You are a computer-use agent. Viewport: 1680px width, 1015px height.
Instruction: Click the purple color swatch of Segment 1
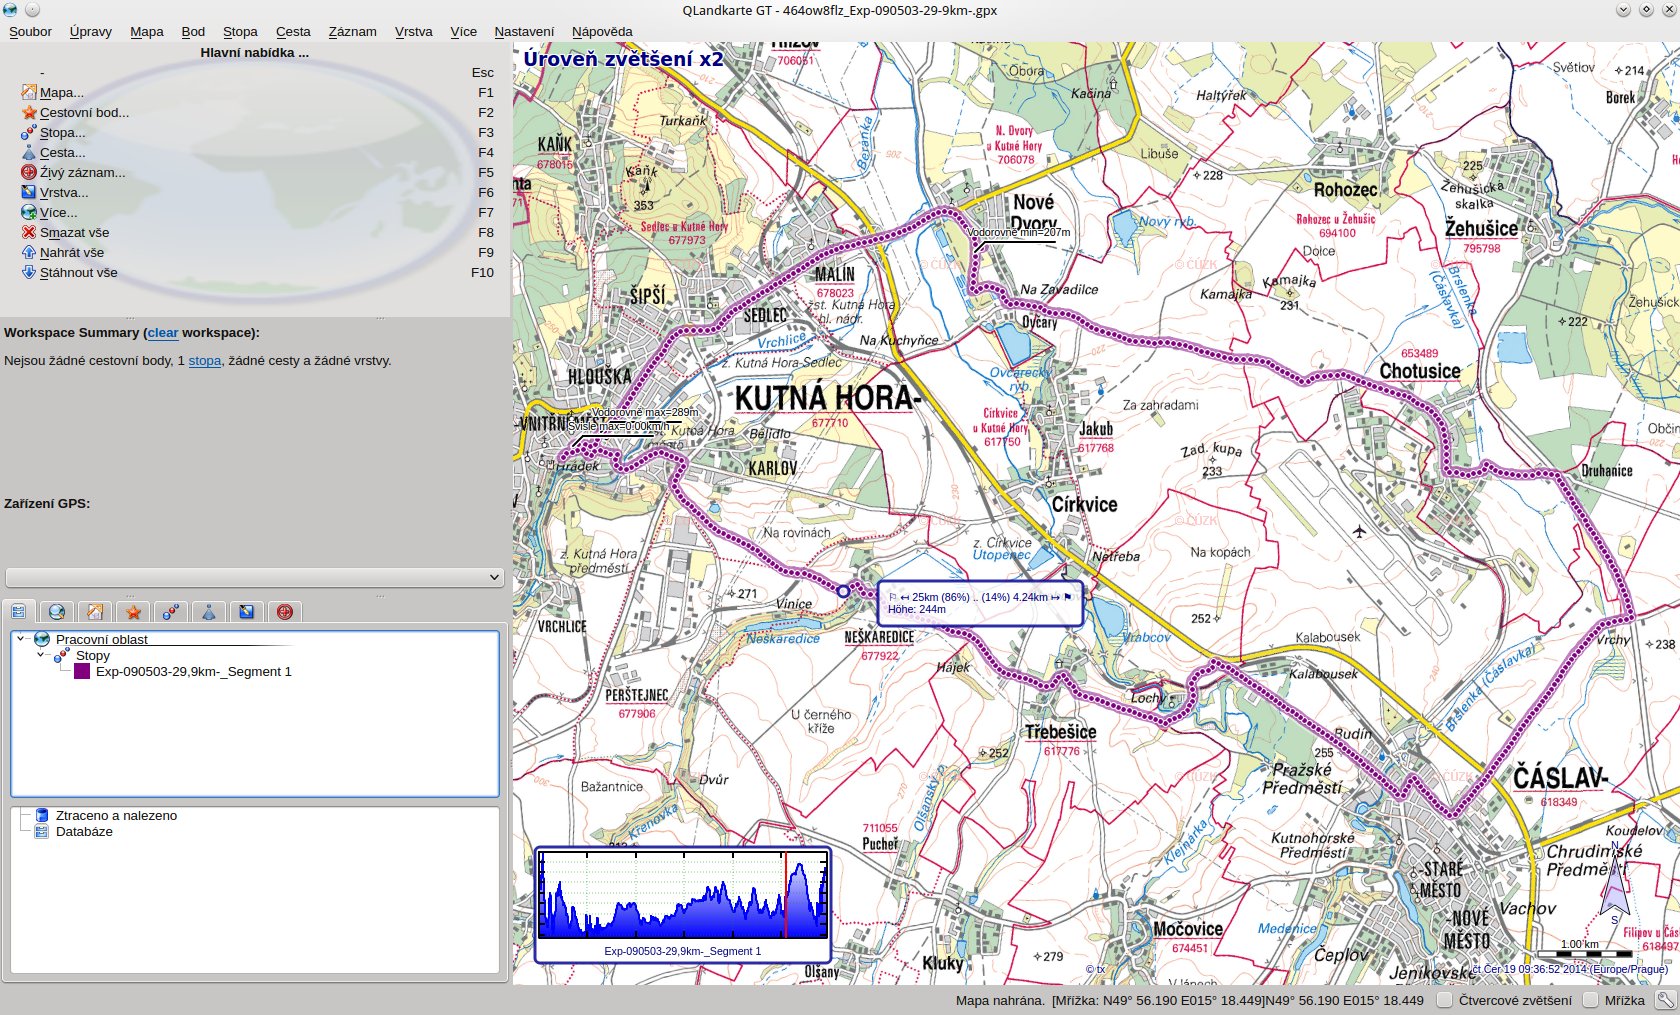pos(82,671)
